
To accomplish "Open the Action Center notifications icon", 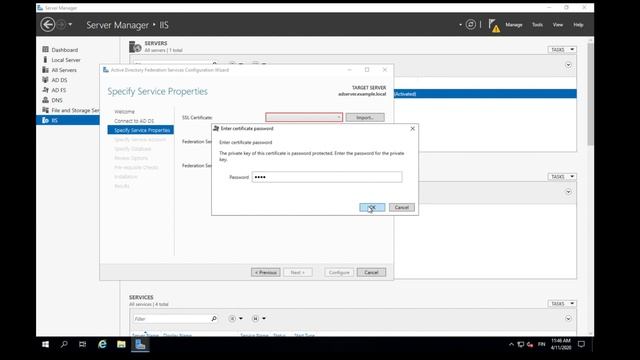I will [581, 344].
